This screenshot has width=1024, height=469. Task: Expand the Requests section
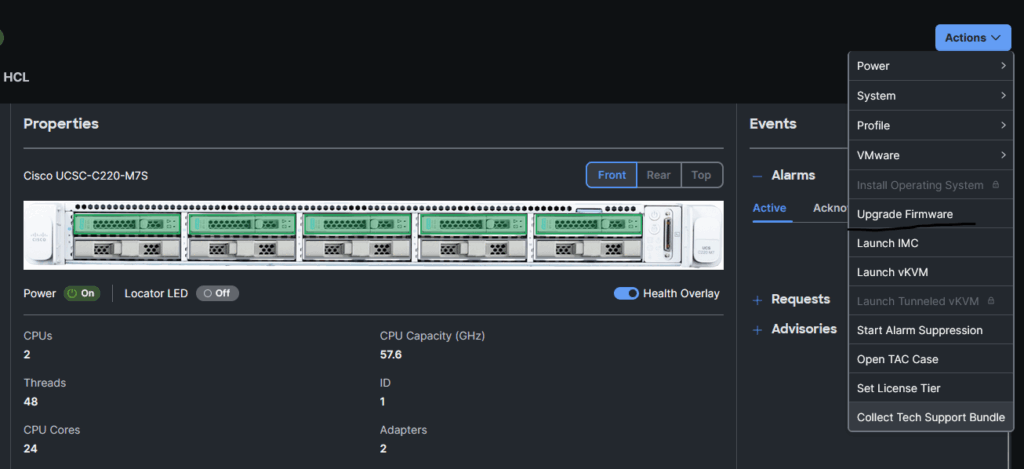(x=758, y=300)
